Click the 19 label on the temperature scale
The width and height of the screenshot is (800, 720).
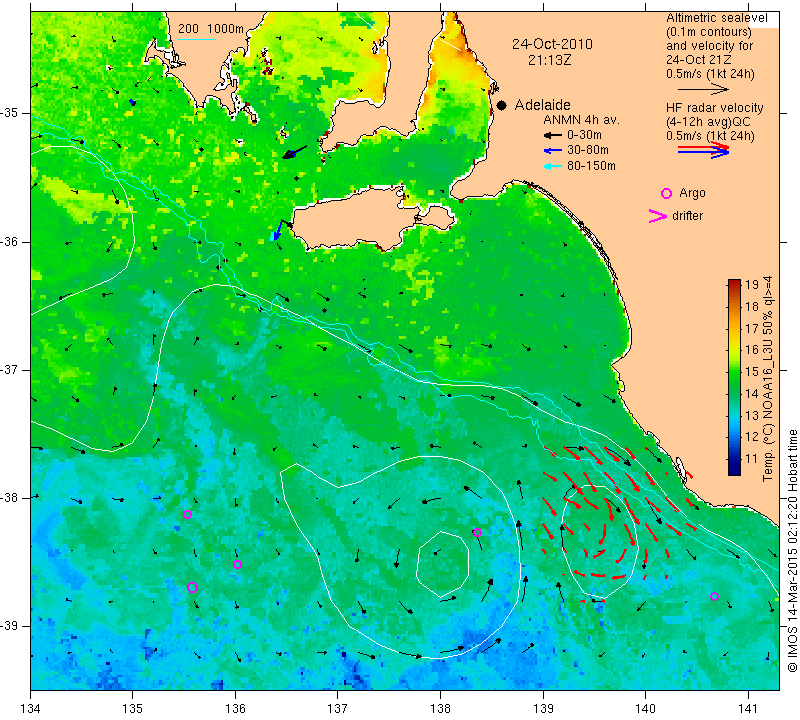[752, 285]
